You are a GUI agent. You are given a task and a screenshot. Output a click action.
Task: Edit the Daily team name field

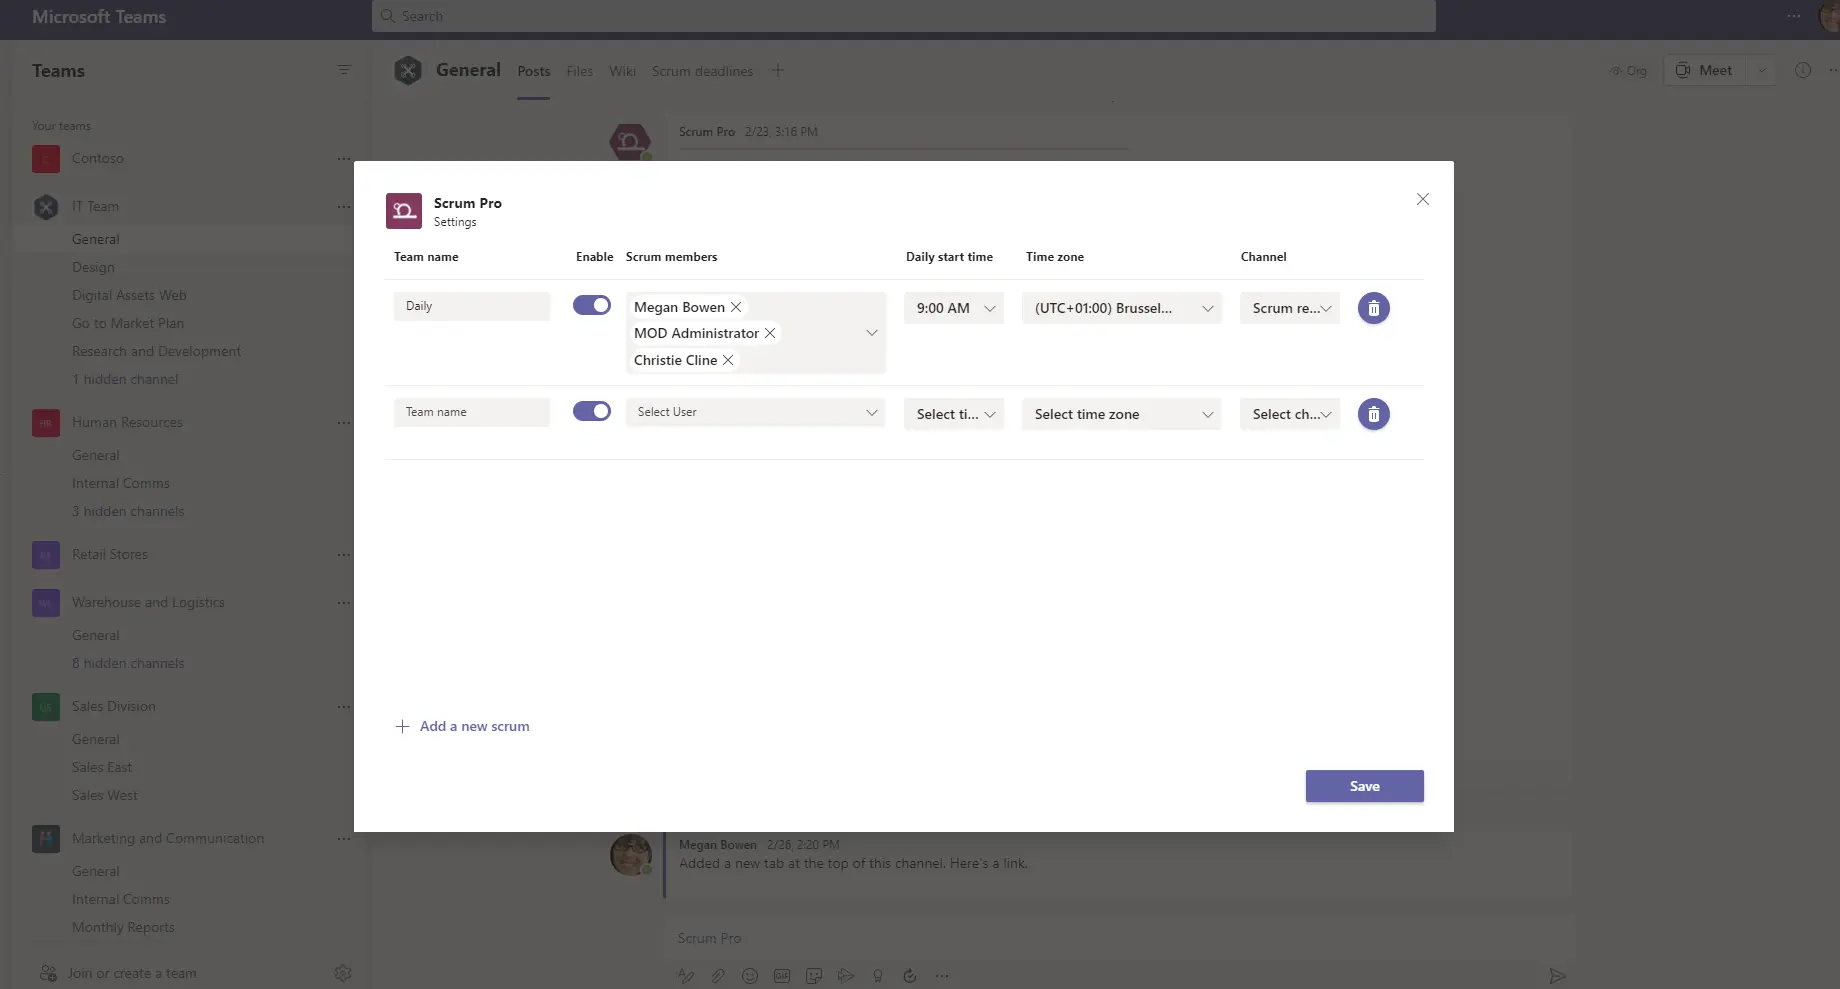pos(472,306)
